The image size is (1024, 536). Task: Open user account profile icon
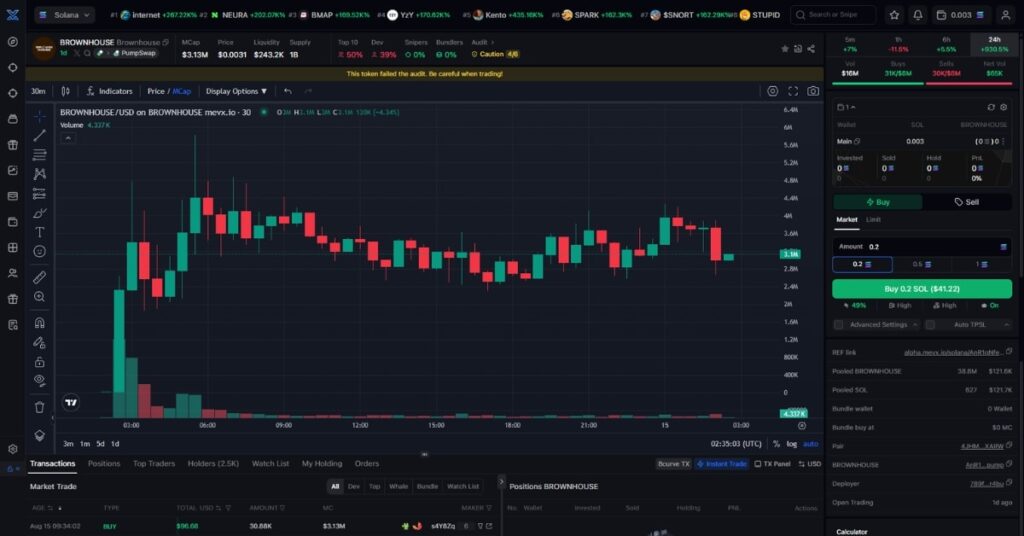[1005, 15]
